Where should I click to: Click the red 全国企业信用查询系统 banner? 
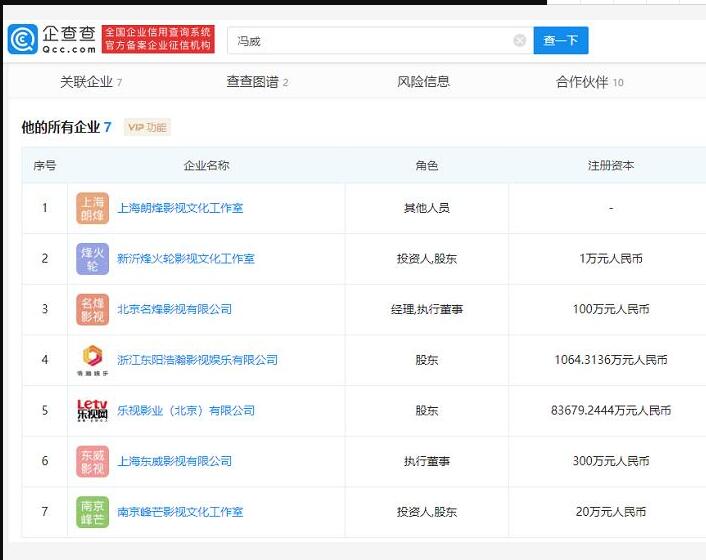[x=158, y=39]
